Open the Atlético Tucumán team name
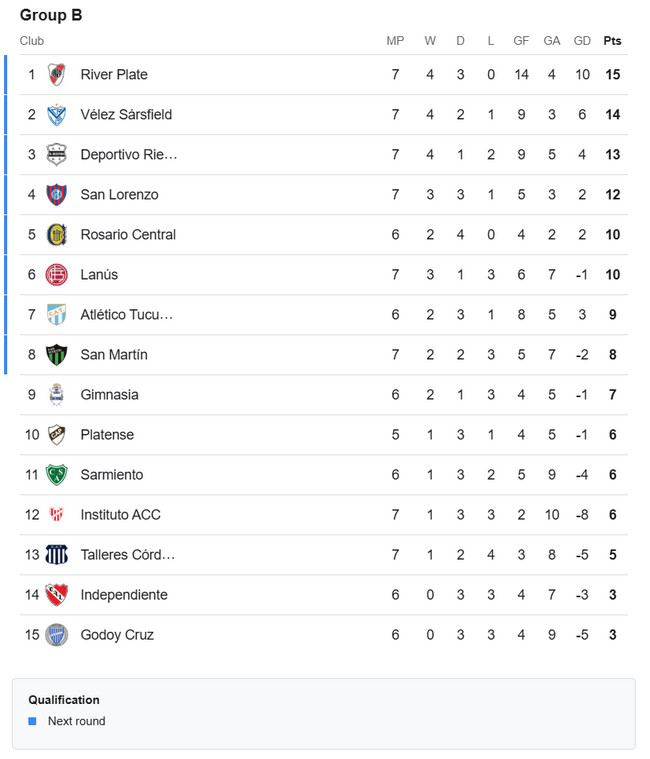Image resolution: width=650 pixels, height=759 pixels. click(x=127, y=315)
